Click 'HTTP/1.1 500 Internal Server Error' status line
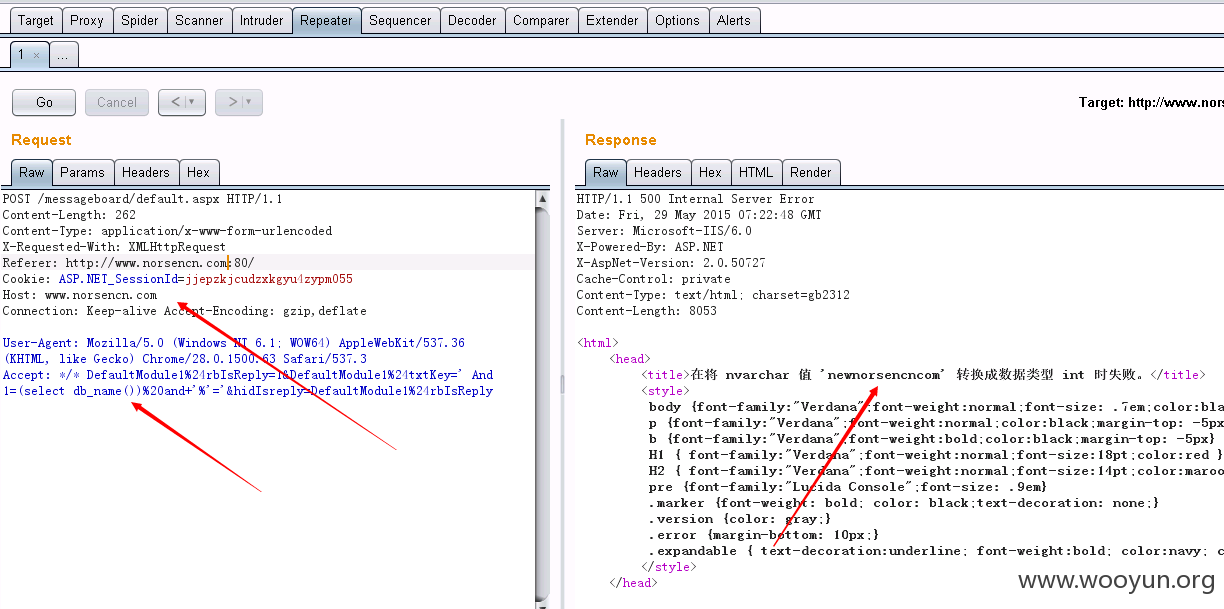Viewport: 1224px width, 609px height. tap(696, 199)
